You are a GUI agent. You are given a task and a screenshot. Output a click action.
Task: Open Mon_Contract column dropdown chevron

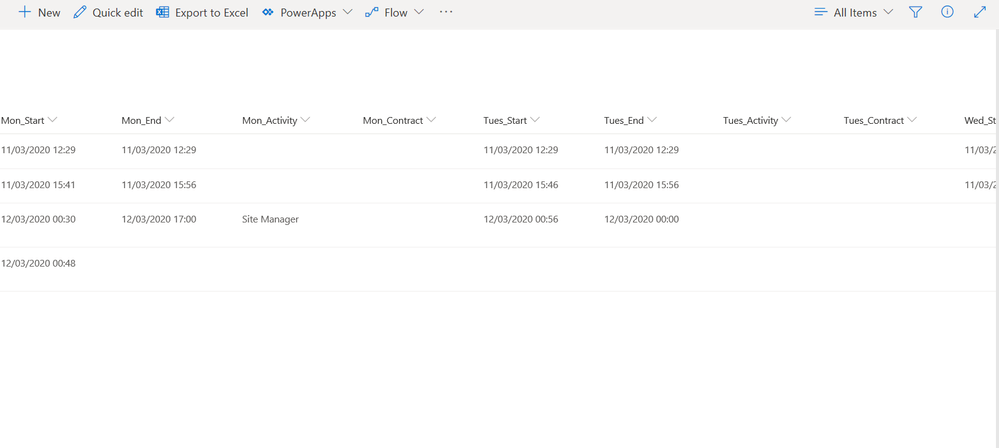pos(431,120)
